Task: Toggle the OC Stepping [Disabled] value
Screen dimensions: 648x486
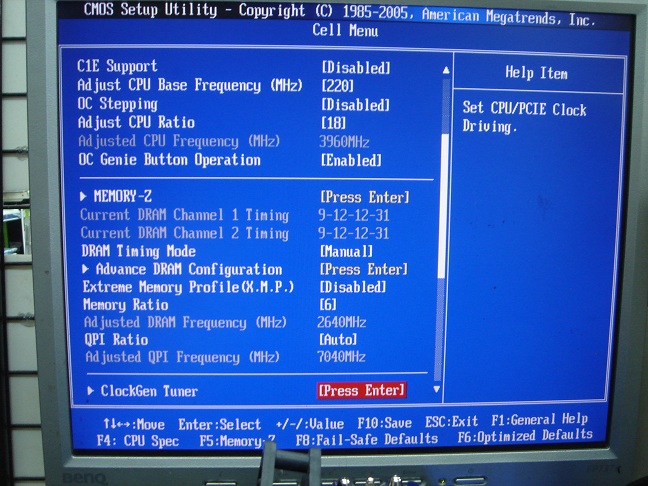Action: click(355, 105)
